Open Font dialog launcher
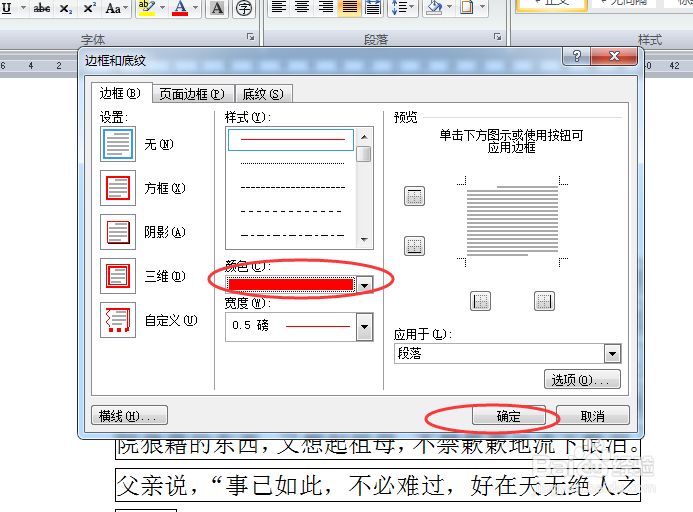This screenshot has width=693, height=512. [x=251, y=37]
